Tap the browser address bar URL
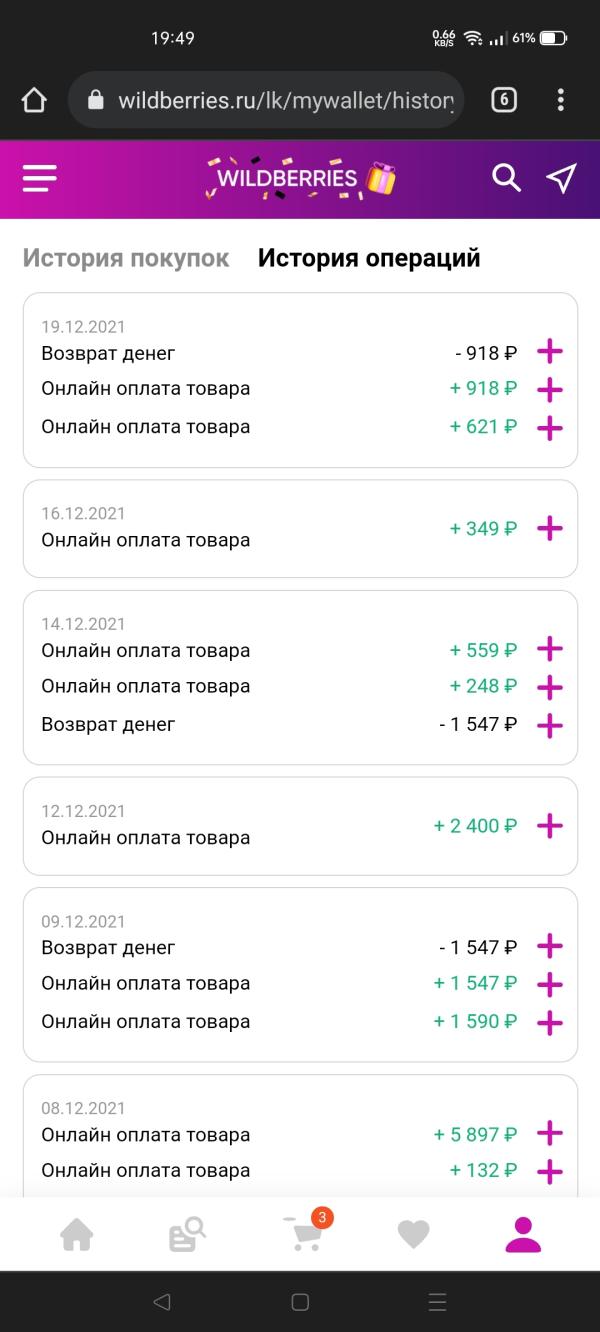Image resolution: width=600 pixels, height=1332 pixels. click(285, 100)
